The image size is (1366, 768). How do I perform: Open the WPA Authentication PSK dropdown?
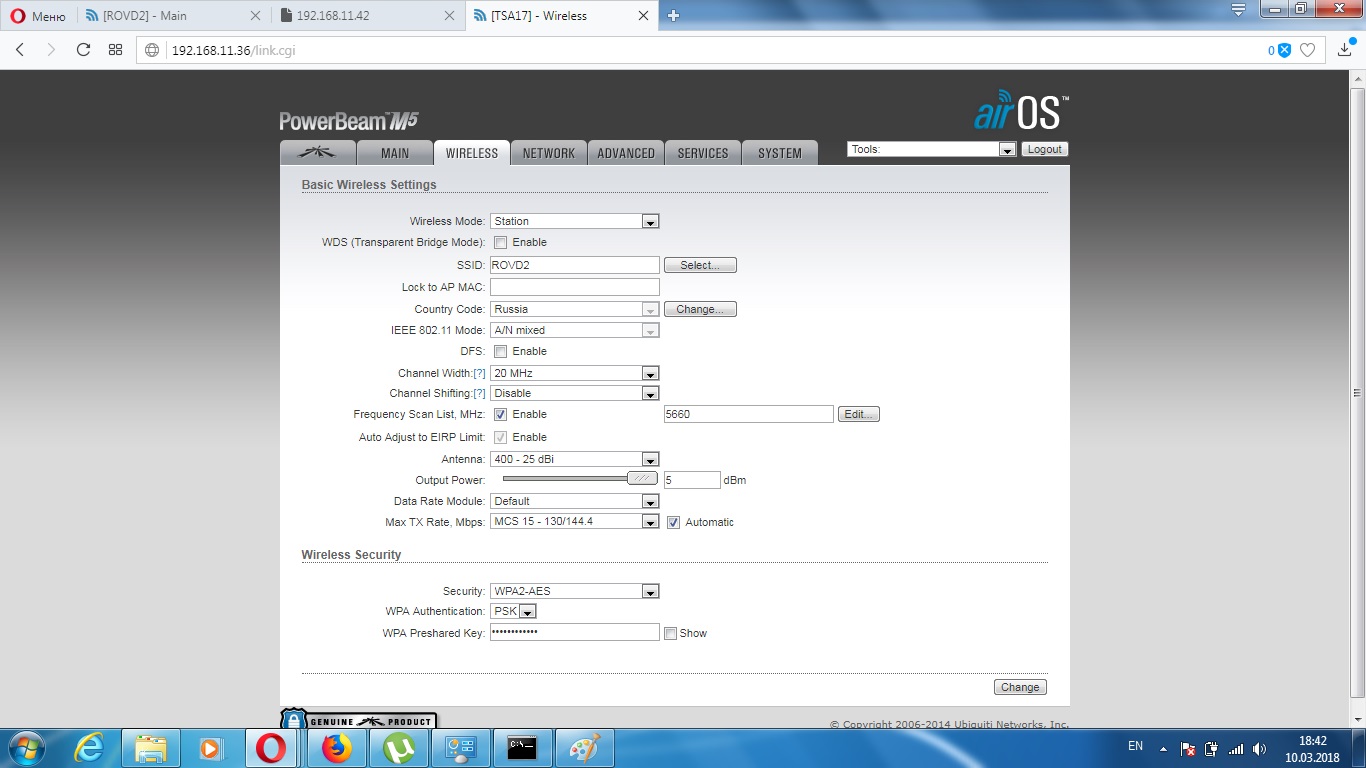[x=513, y=611]
